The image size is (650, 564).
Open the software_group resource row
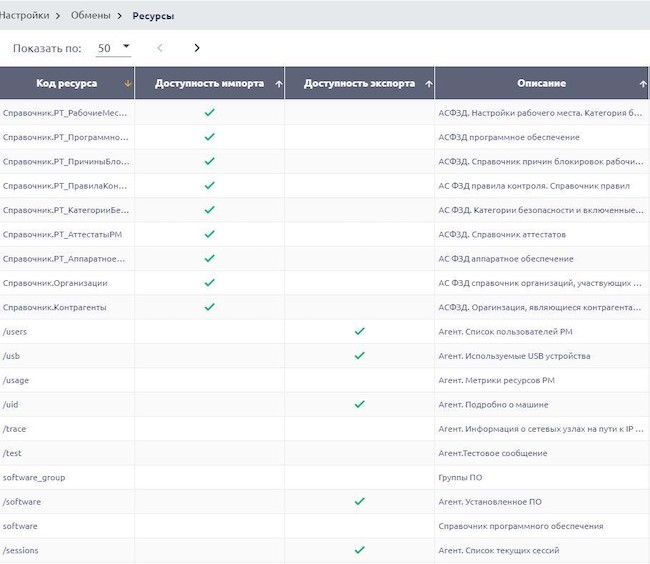[x=34, y=477]
